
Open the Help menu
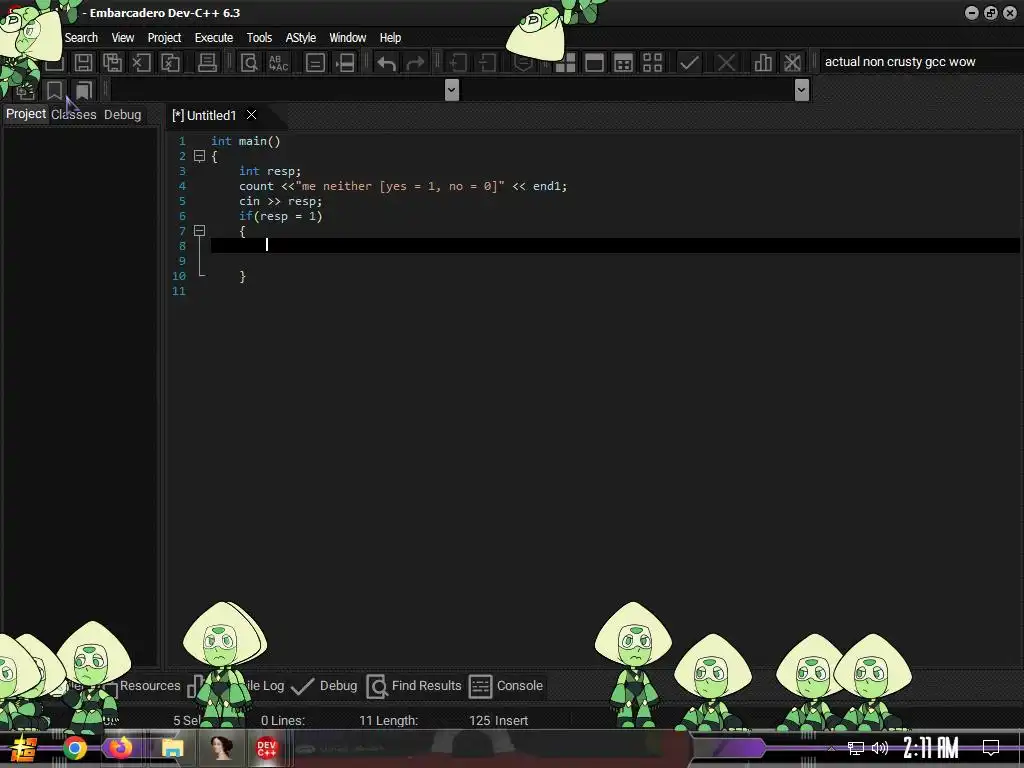coord(390,38)
